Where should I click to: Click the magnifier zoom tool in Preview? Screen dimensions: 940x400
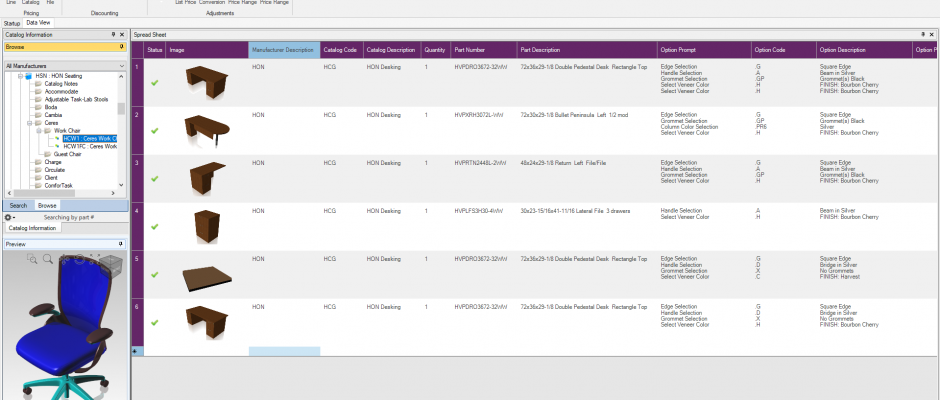[48, 259]
